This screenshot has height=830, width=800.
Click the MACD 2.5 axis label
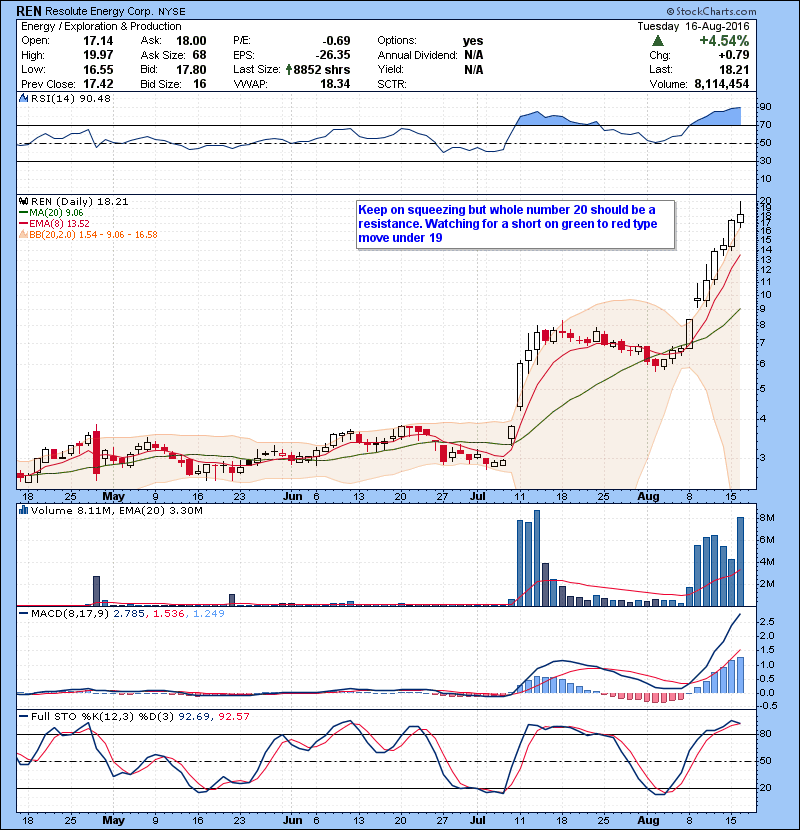pos(767,621)
